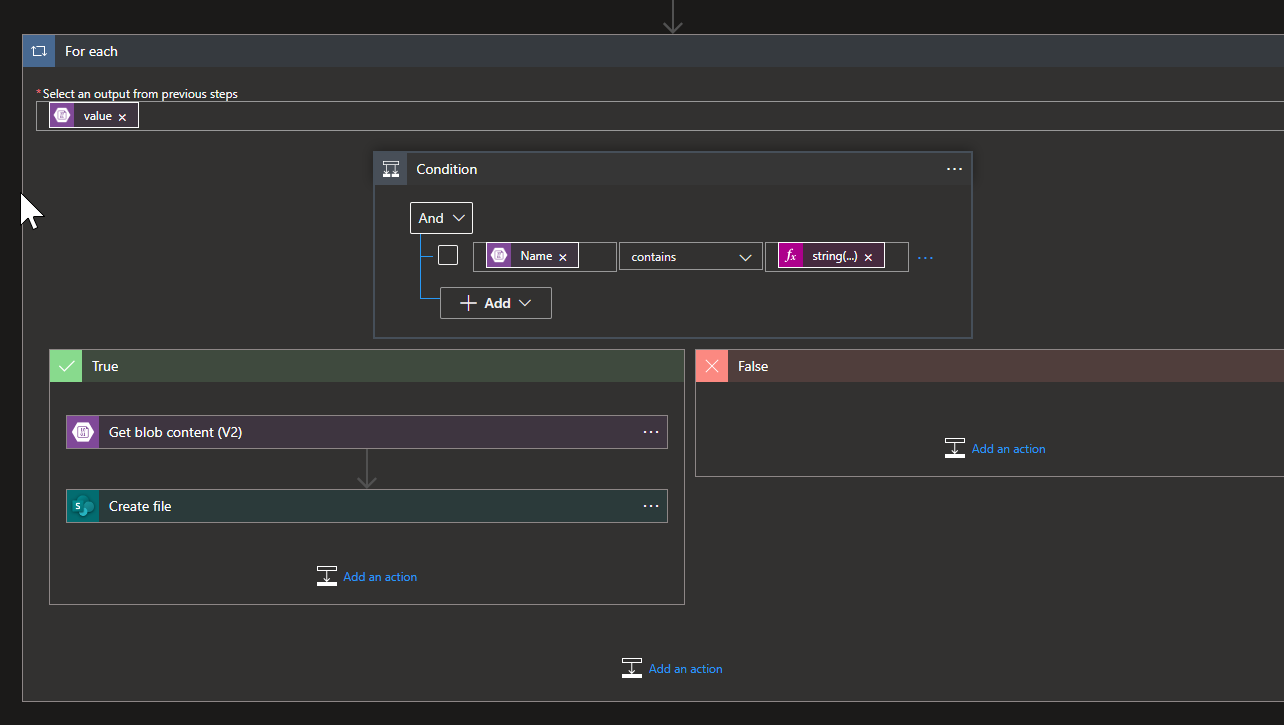This screenshot has height=725, width=1284.
Task: Collapse the For each header
Action: click(x=653, y=51)
